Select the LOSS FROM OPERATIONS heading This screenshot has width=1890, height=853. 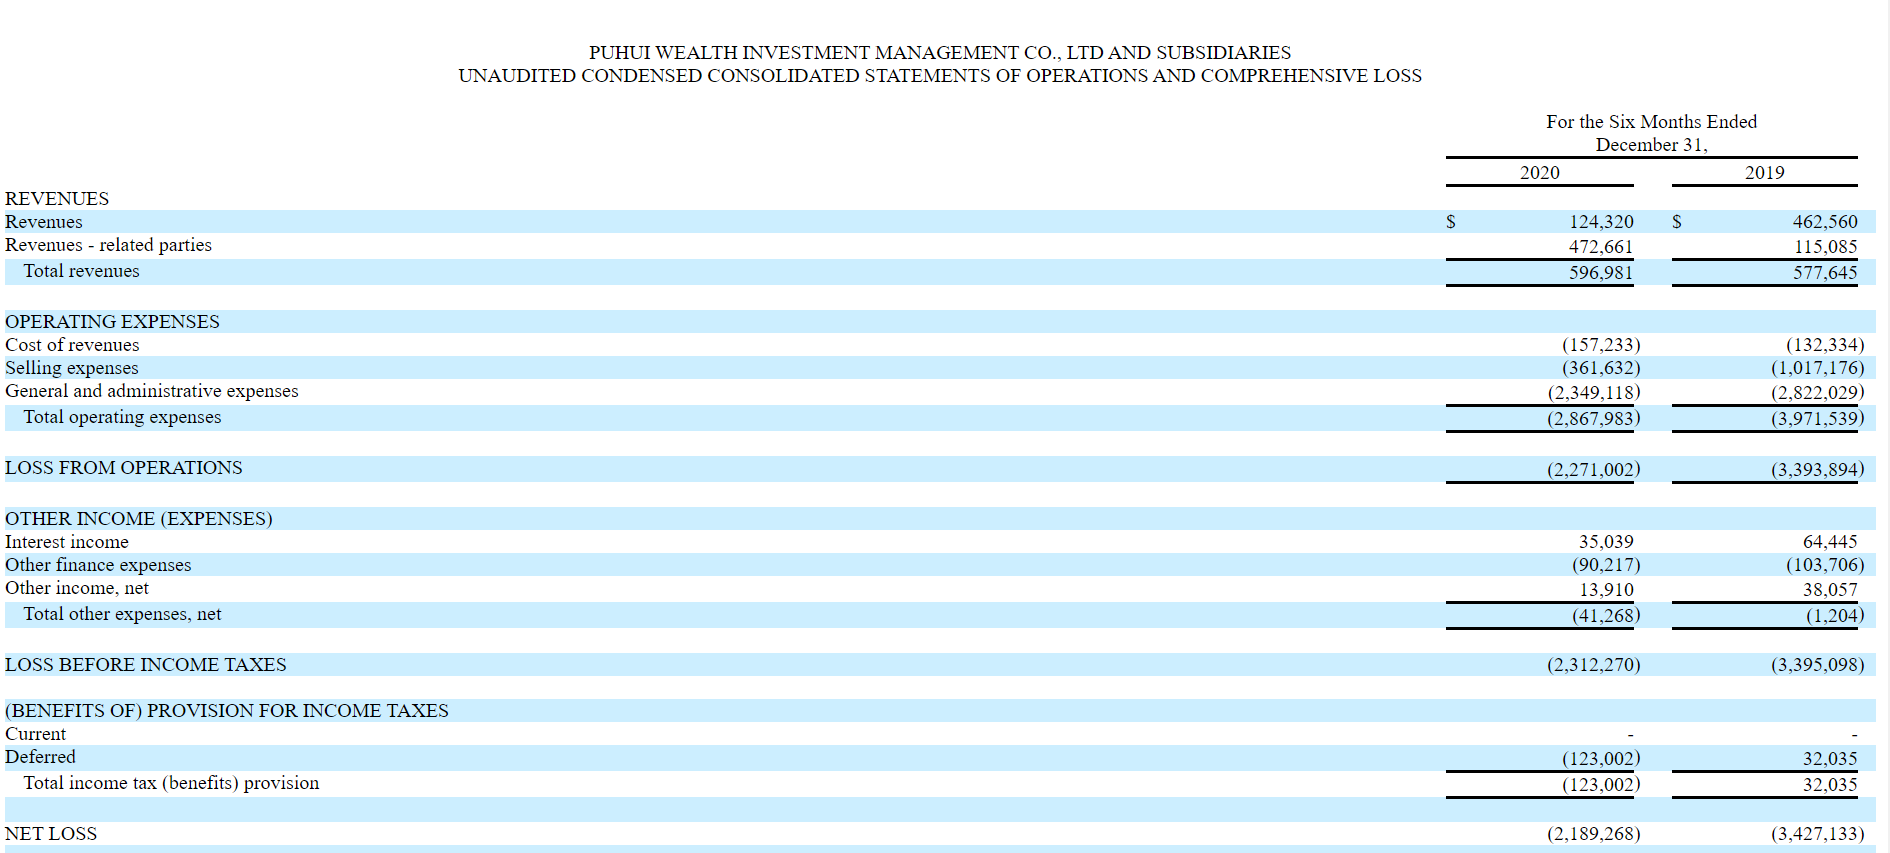click(x=124, y=467)
